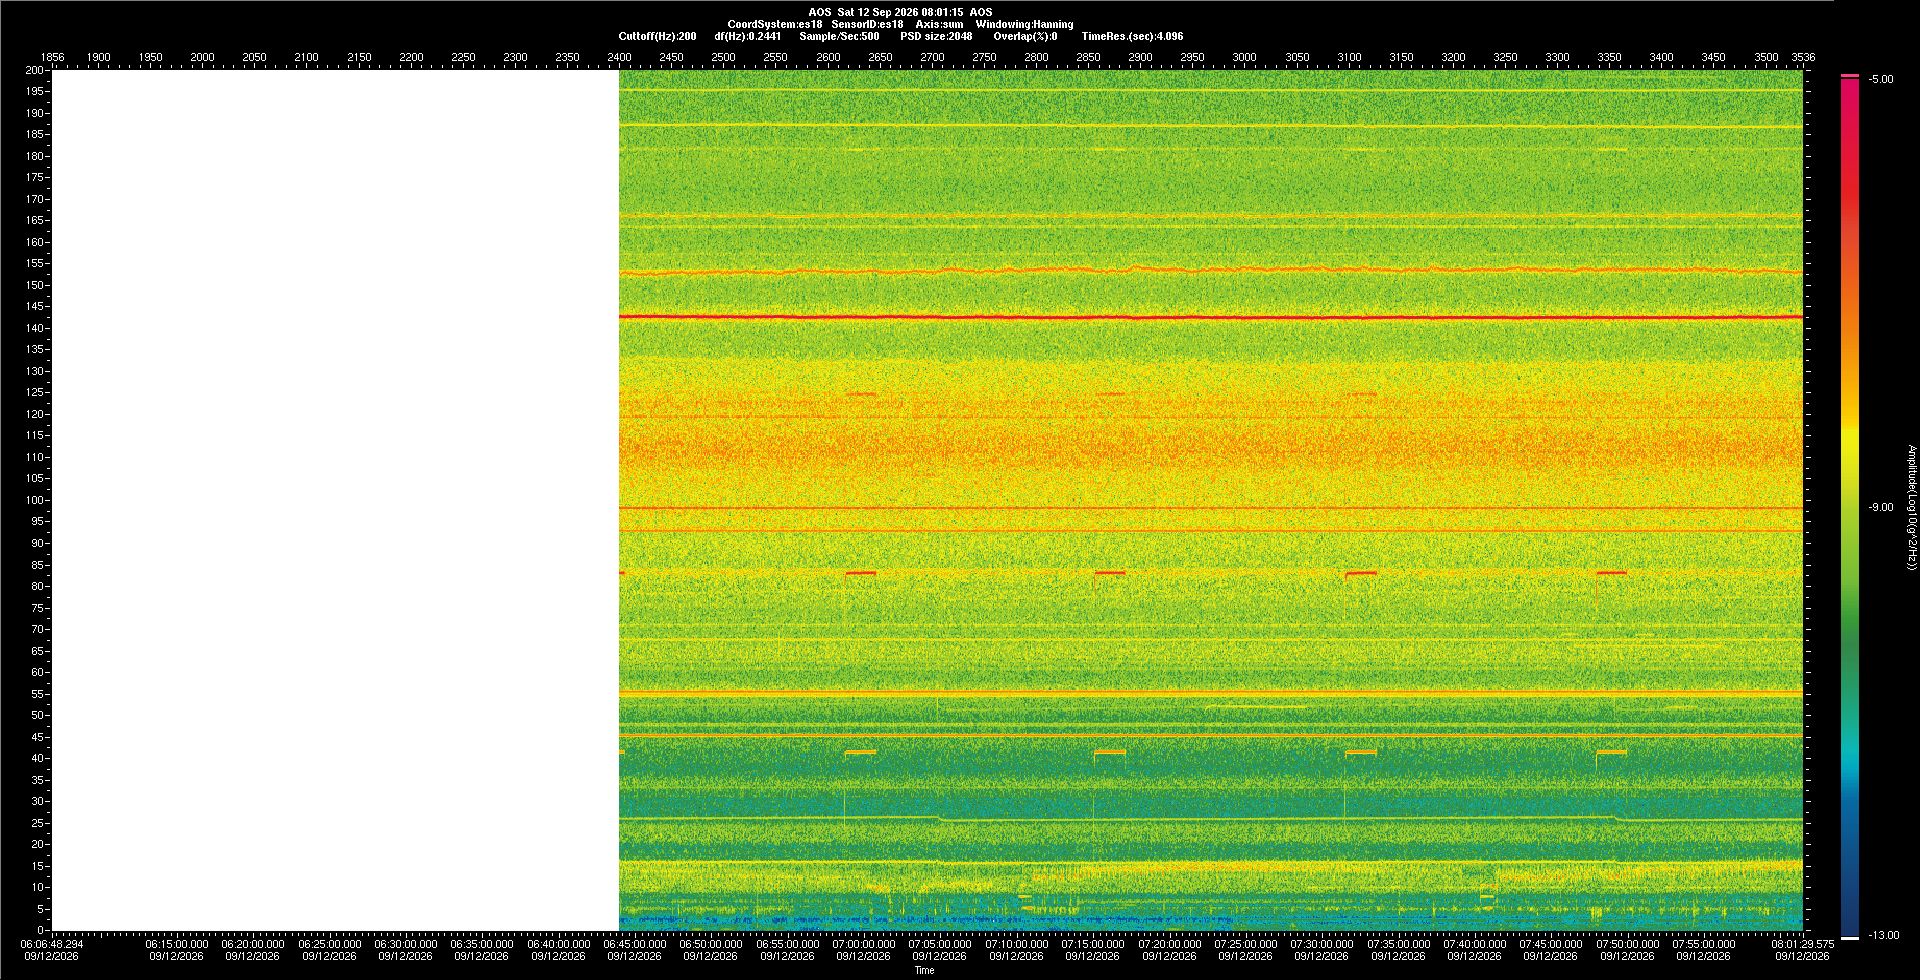This screenshot has width=1920, height=980.
Task: Click the Time axis title
Action: click(924, 970)
